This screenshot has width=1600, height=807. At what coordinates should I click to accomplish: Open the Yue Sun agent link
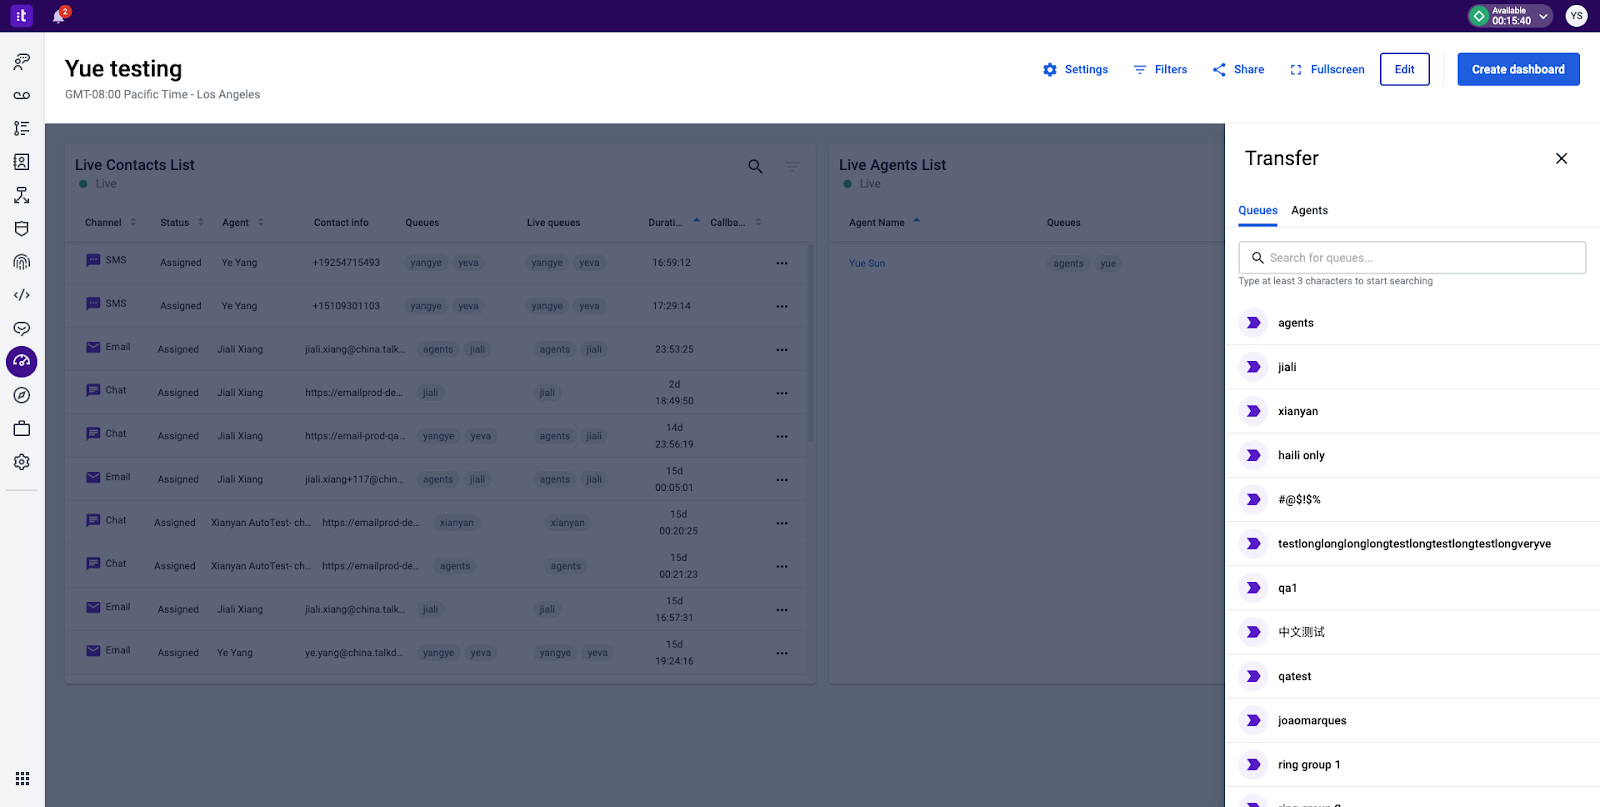pyautogui.click(x=867, y=264)
